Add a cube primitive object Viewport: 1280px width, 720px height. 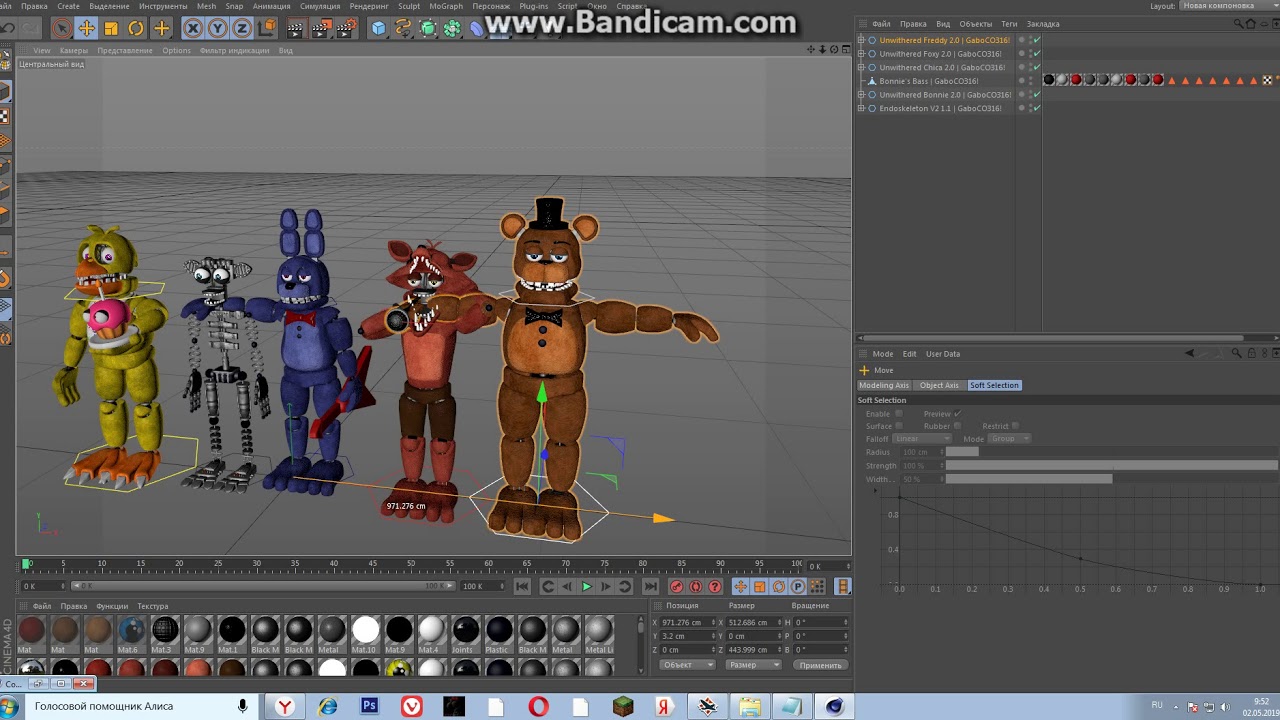[379, 28]
